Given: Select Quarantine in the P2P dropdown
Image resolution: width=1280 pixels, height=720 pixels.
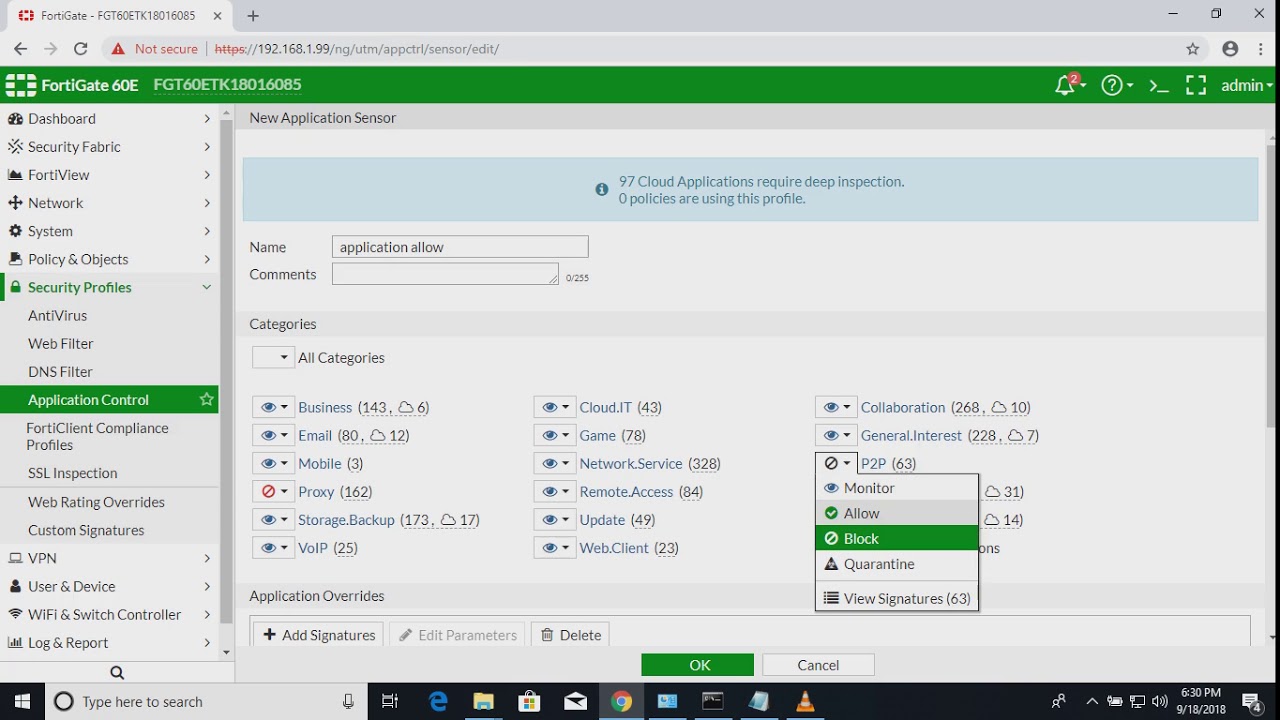Looking at the screenshot, I should click(897, 564).
